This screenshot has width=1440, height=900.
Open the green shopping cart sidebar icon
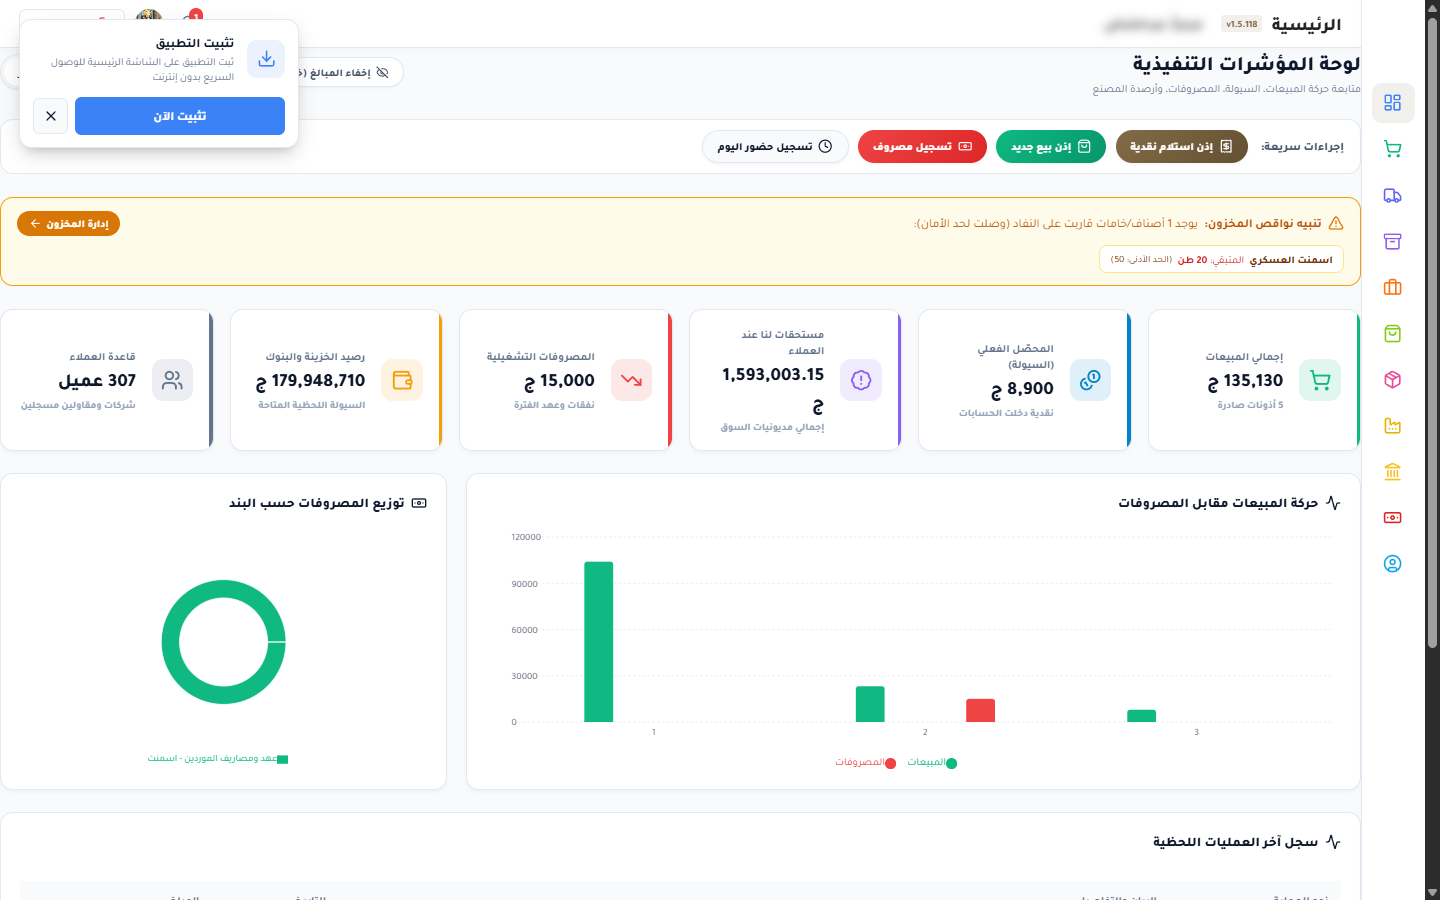1392,149
